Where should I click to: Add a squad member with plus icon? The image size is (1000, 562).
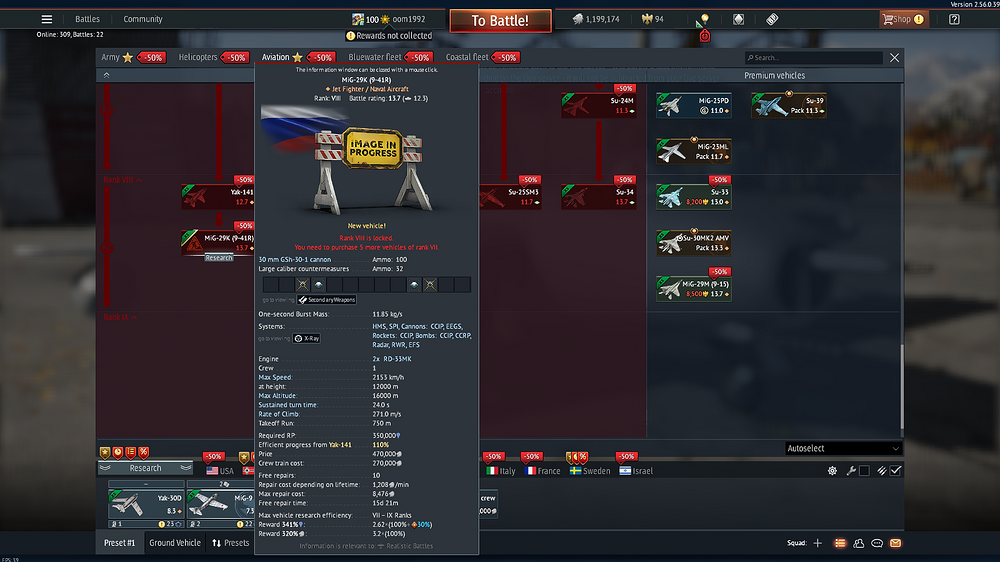click(818, 543)
